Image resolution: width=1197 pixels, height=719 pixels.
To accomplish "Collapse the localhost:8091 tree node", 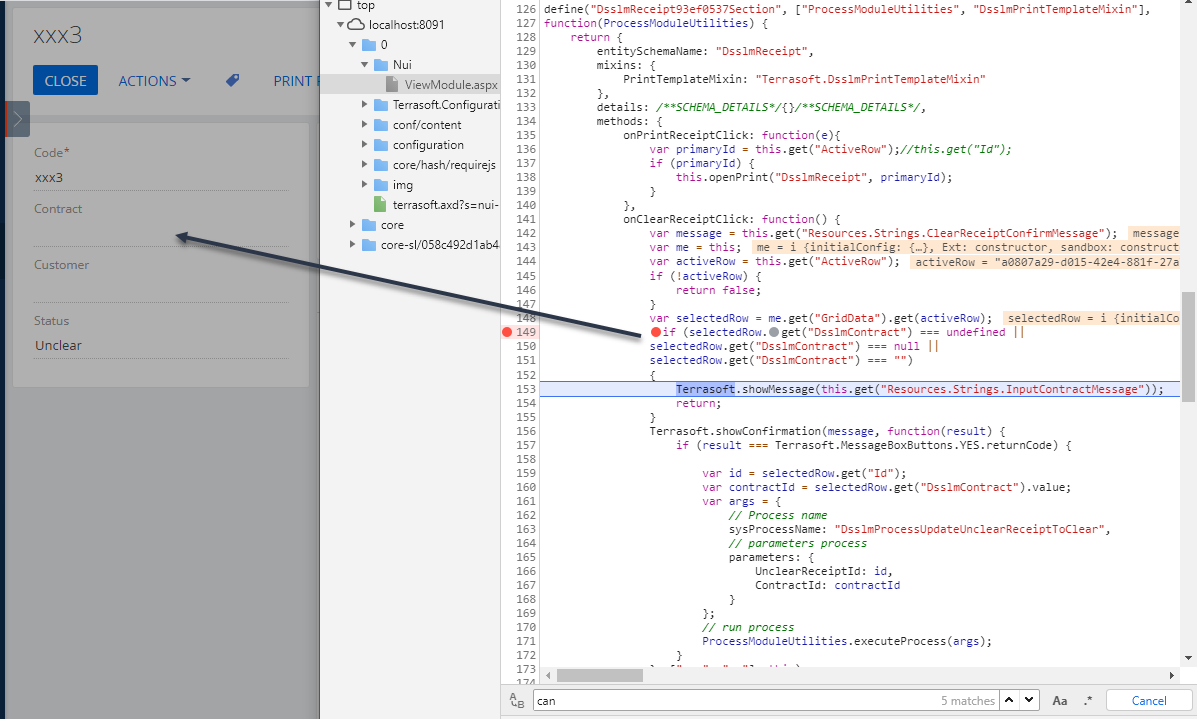I will click(340, 24).
